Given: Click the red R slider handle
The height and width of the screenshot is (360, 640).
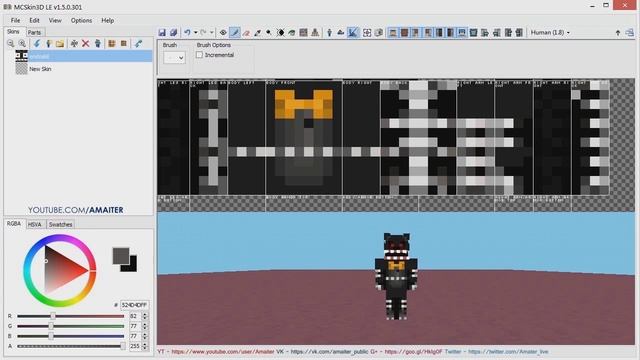Looking at the screenshot, I should tap(53, 316).
